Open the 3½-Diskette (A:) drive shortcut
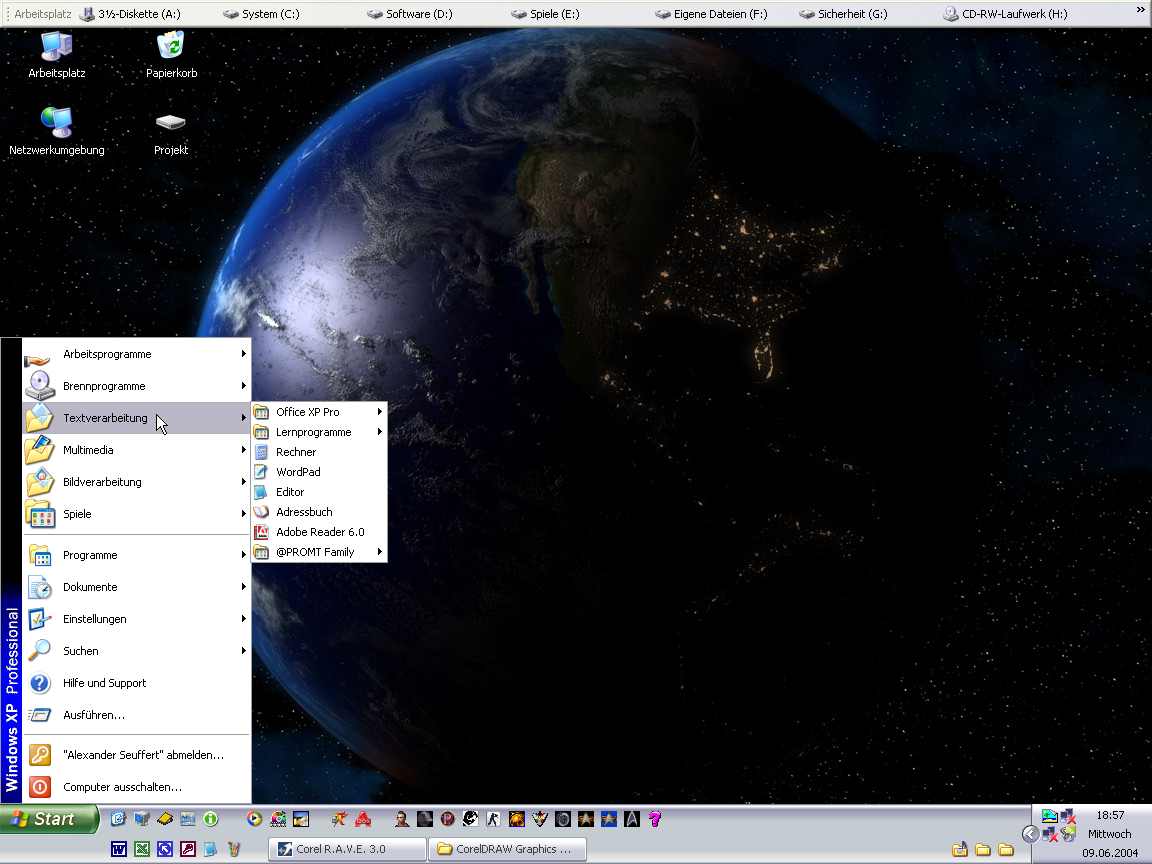Screen dimensions: 1152x864 [x=130, y=14]
